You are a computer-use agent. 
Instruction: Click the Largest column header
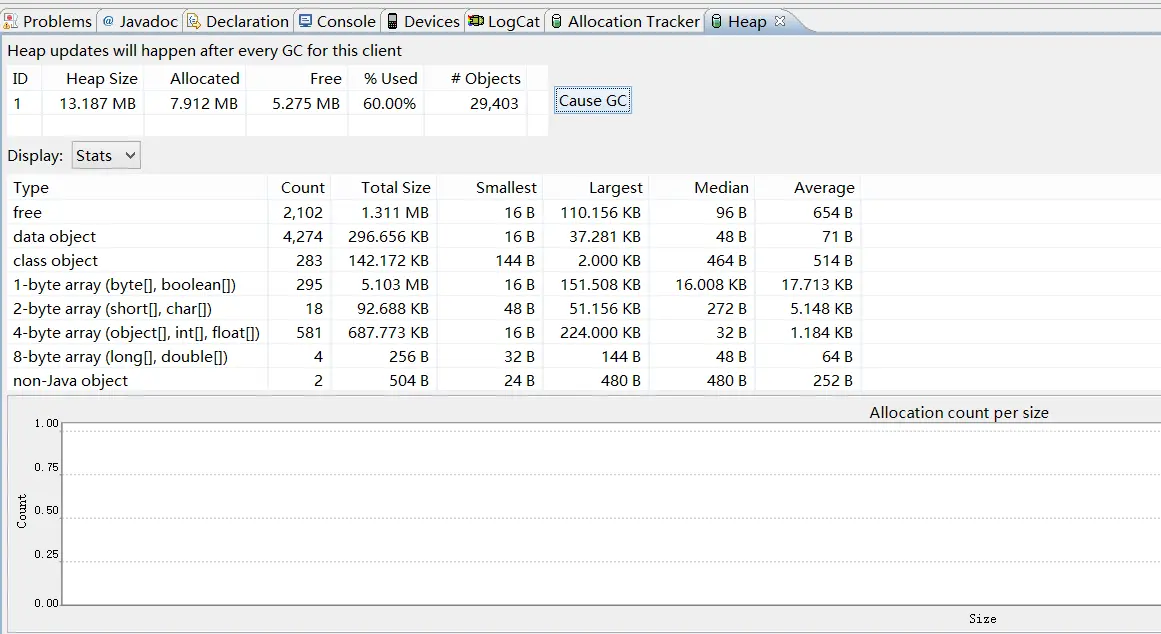point(595,188)
